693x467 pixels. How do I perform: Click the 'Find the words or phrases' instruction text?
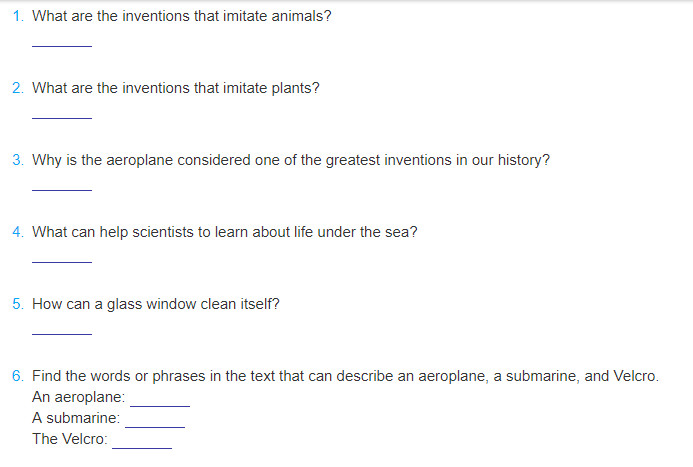[x=345, y=376]
